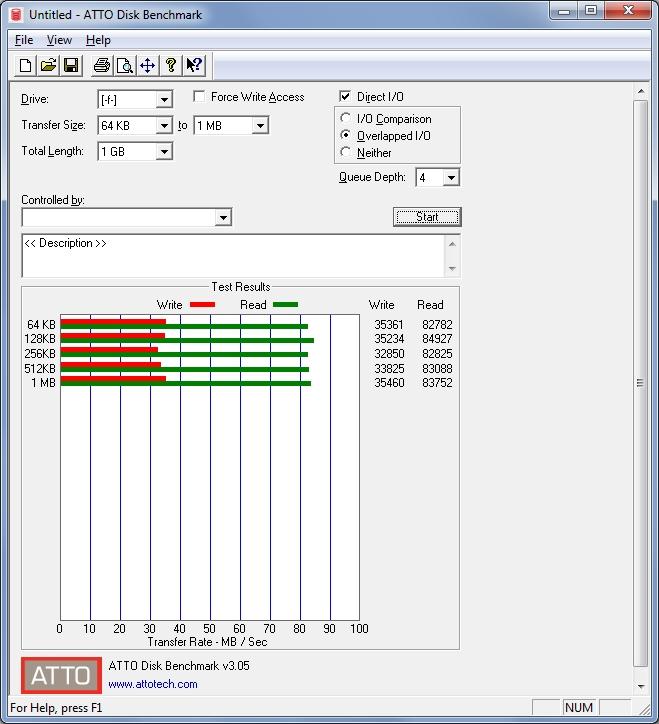This screenshot has width=659, height=724.
Task: Click the main window scrollbar down arrow
Action: pos(641,687)
